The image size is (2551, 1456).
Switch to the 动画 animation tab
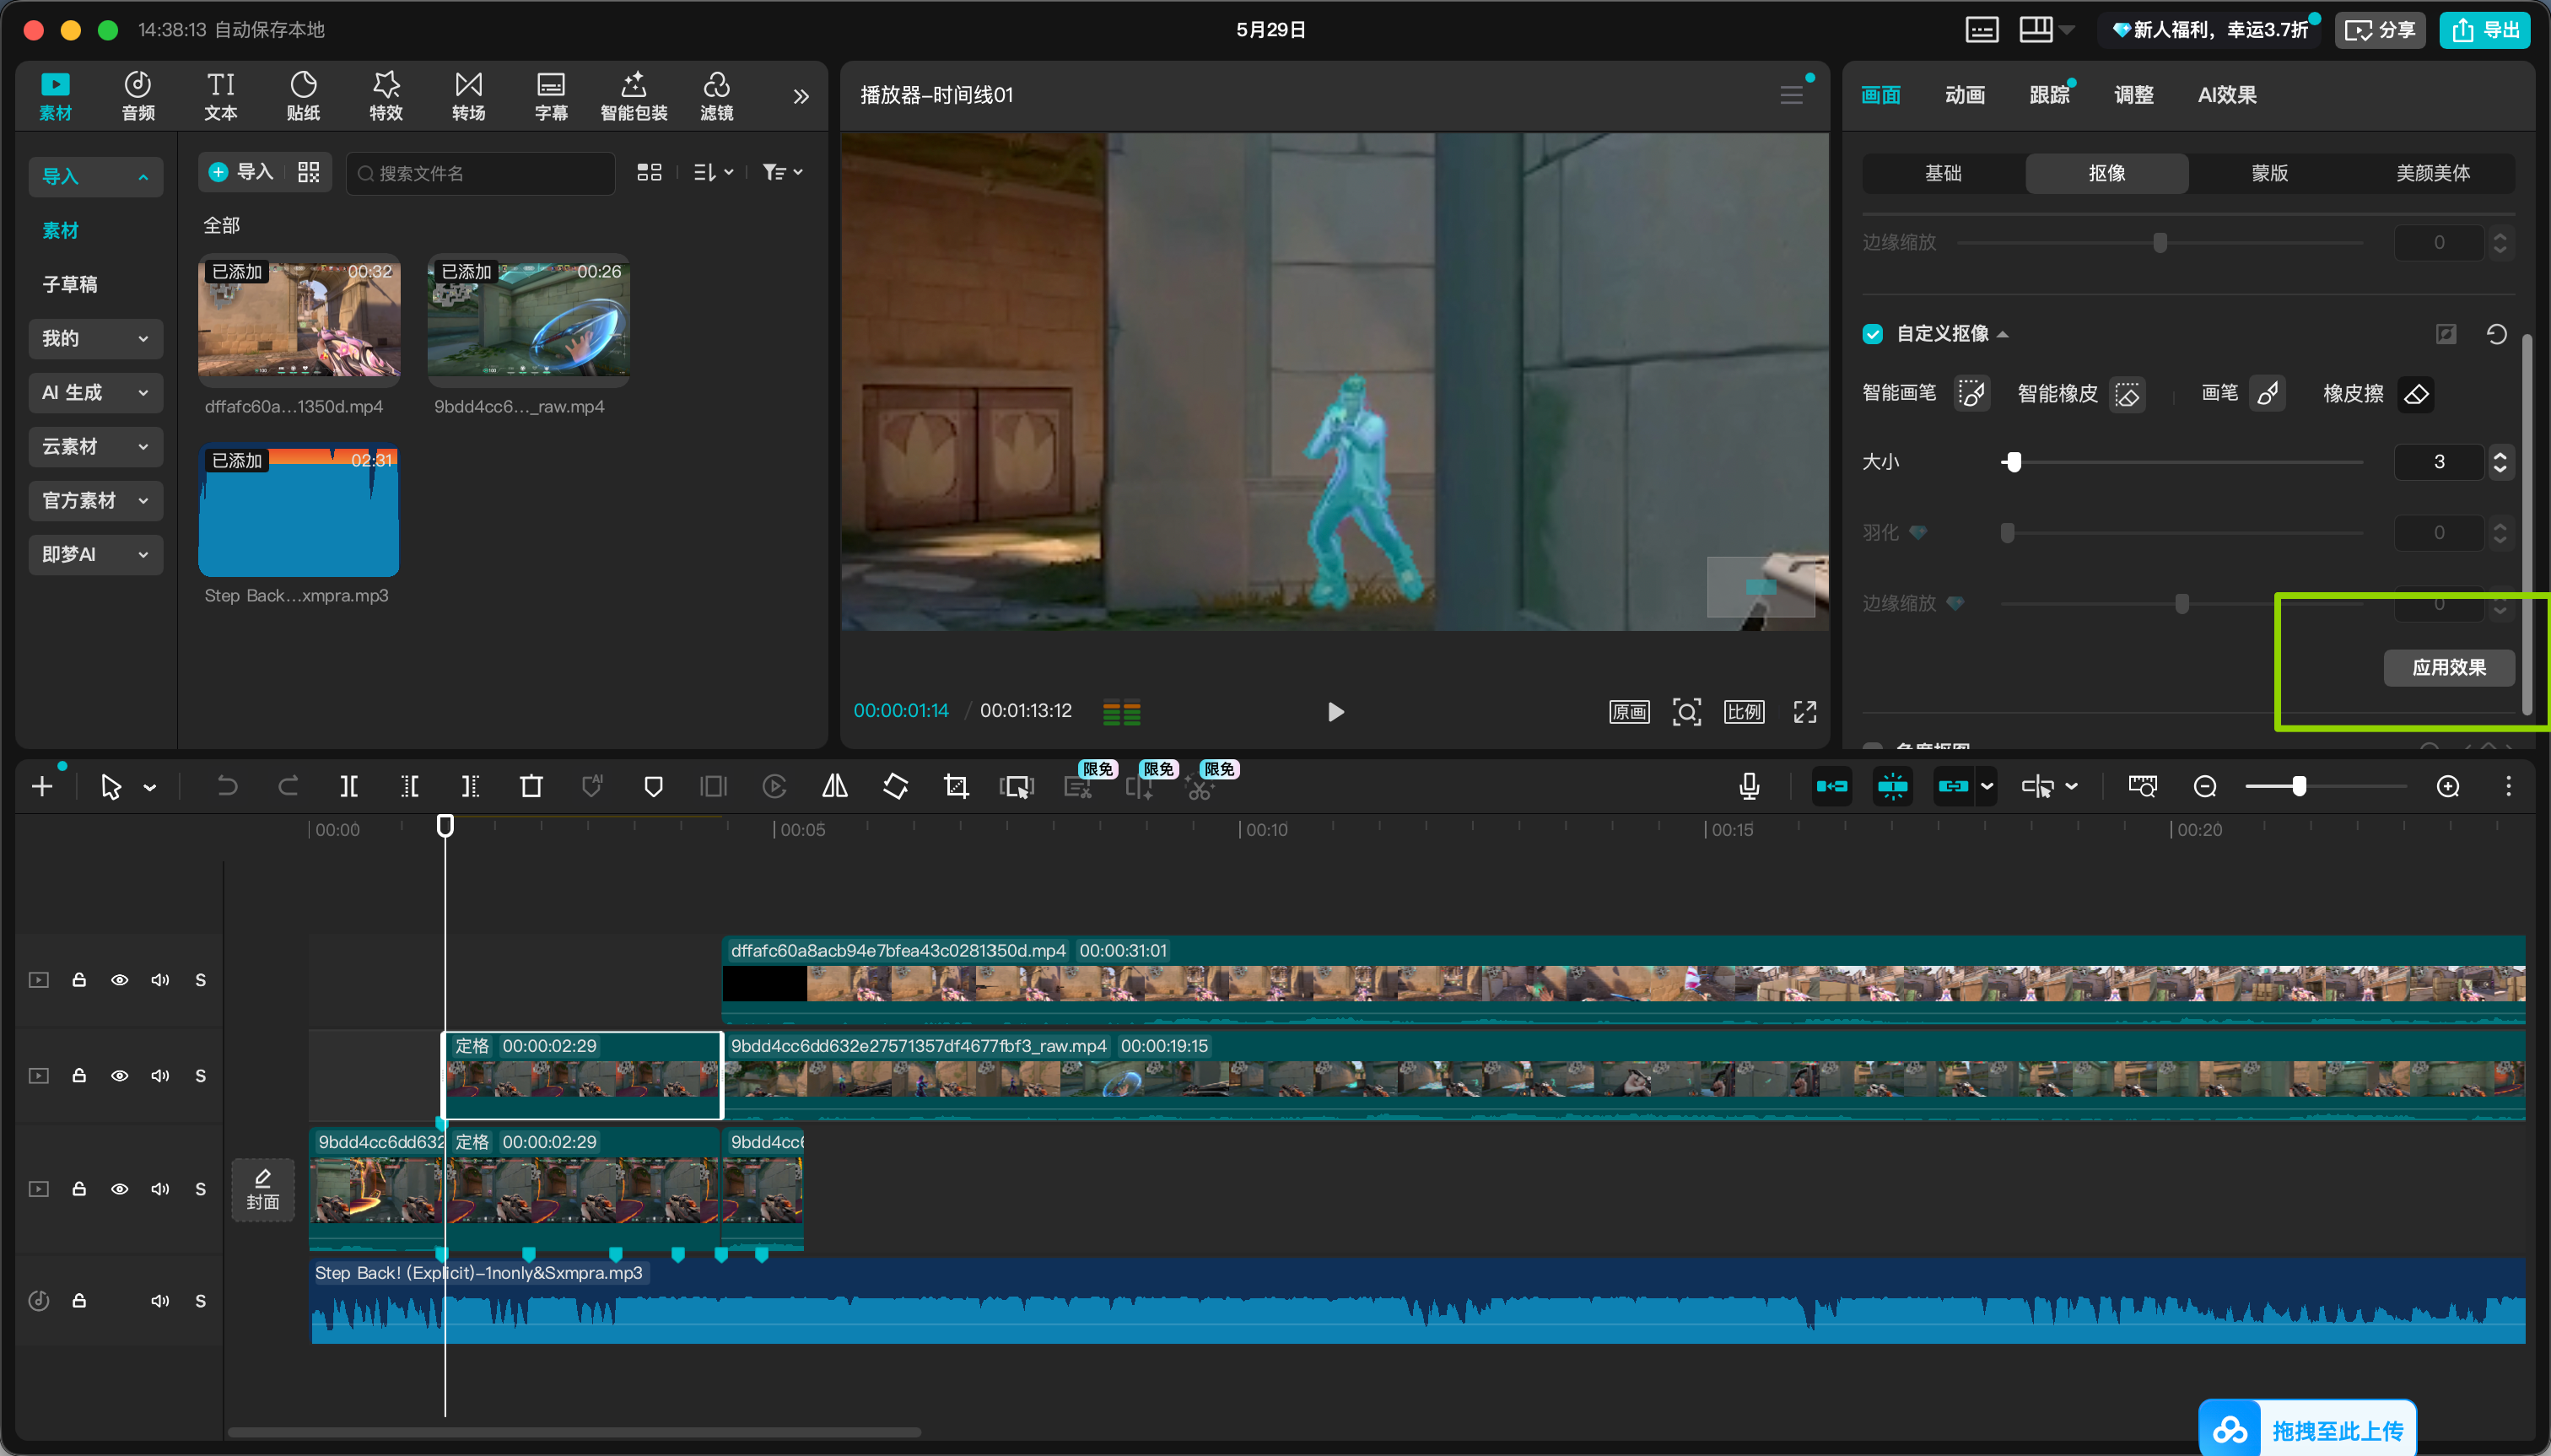(x=1964, y=95)
